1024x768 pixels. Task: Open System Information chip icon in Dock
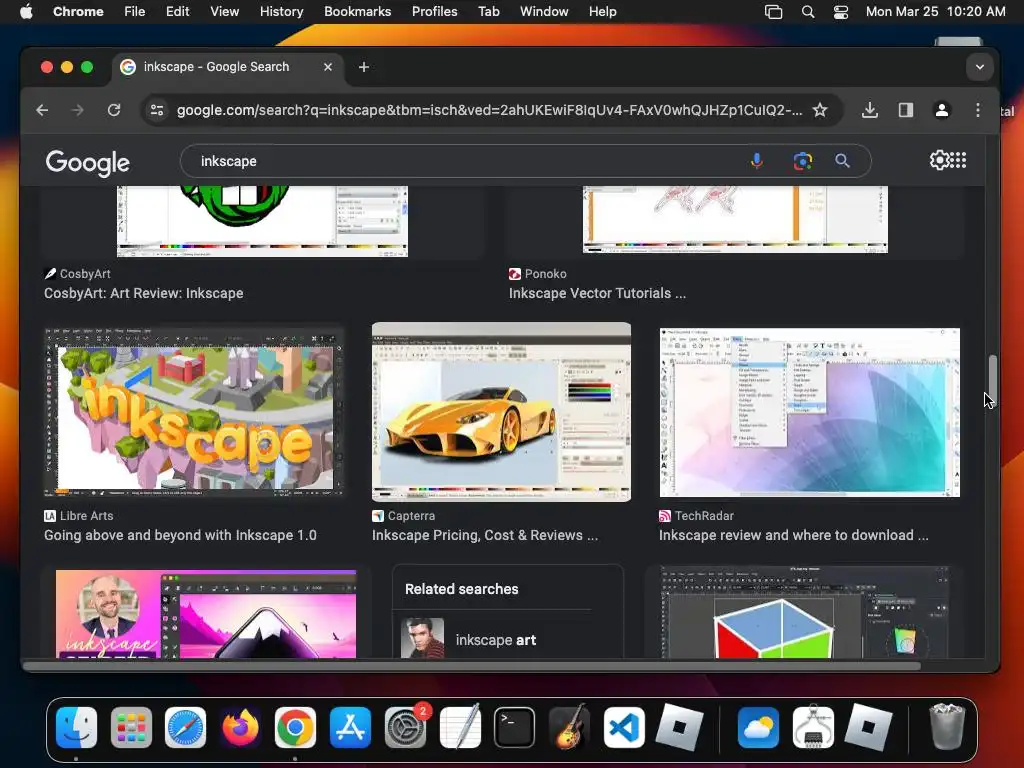(813, 727)
